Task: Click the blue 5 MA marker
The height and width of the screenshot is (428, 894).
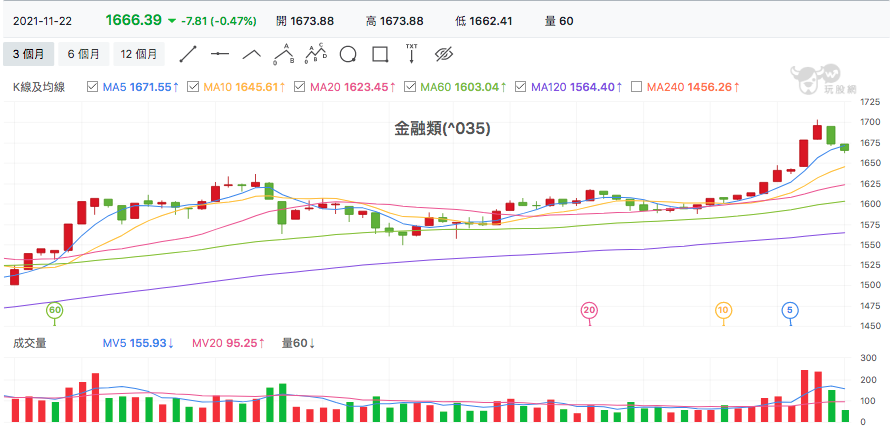Action: point(790,311)
